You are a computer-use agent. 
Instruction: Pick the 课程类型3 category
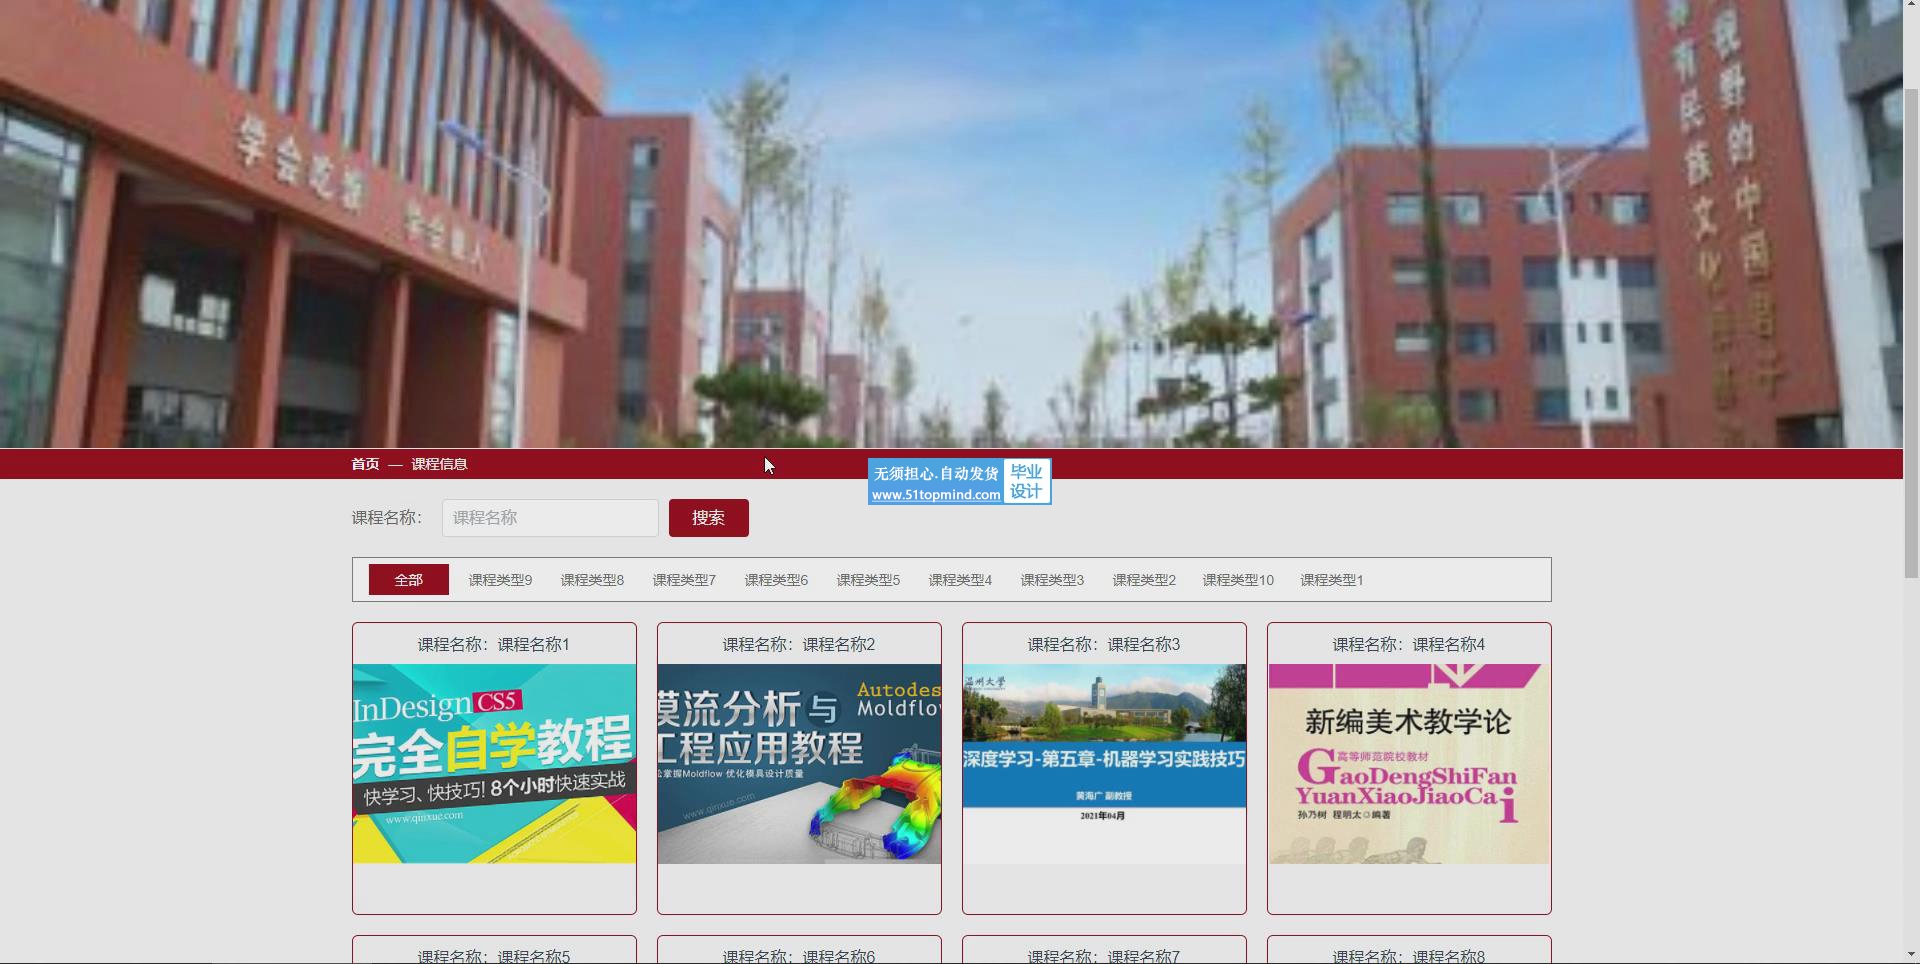tap(1052, 580)
